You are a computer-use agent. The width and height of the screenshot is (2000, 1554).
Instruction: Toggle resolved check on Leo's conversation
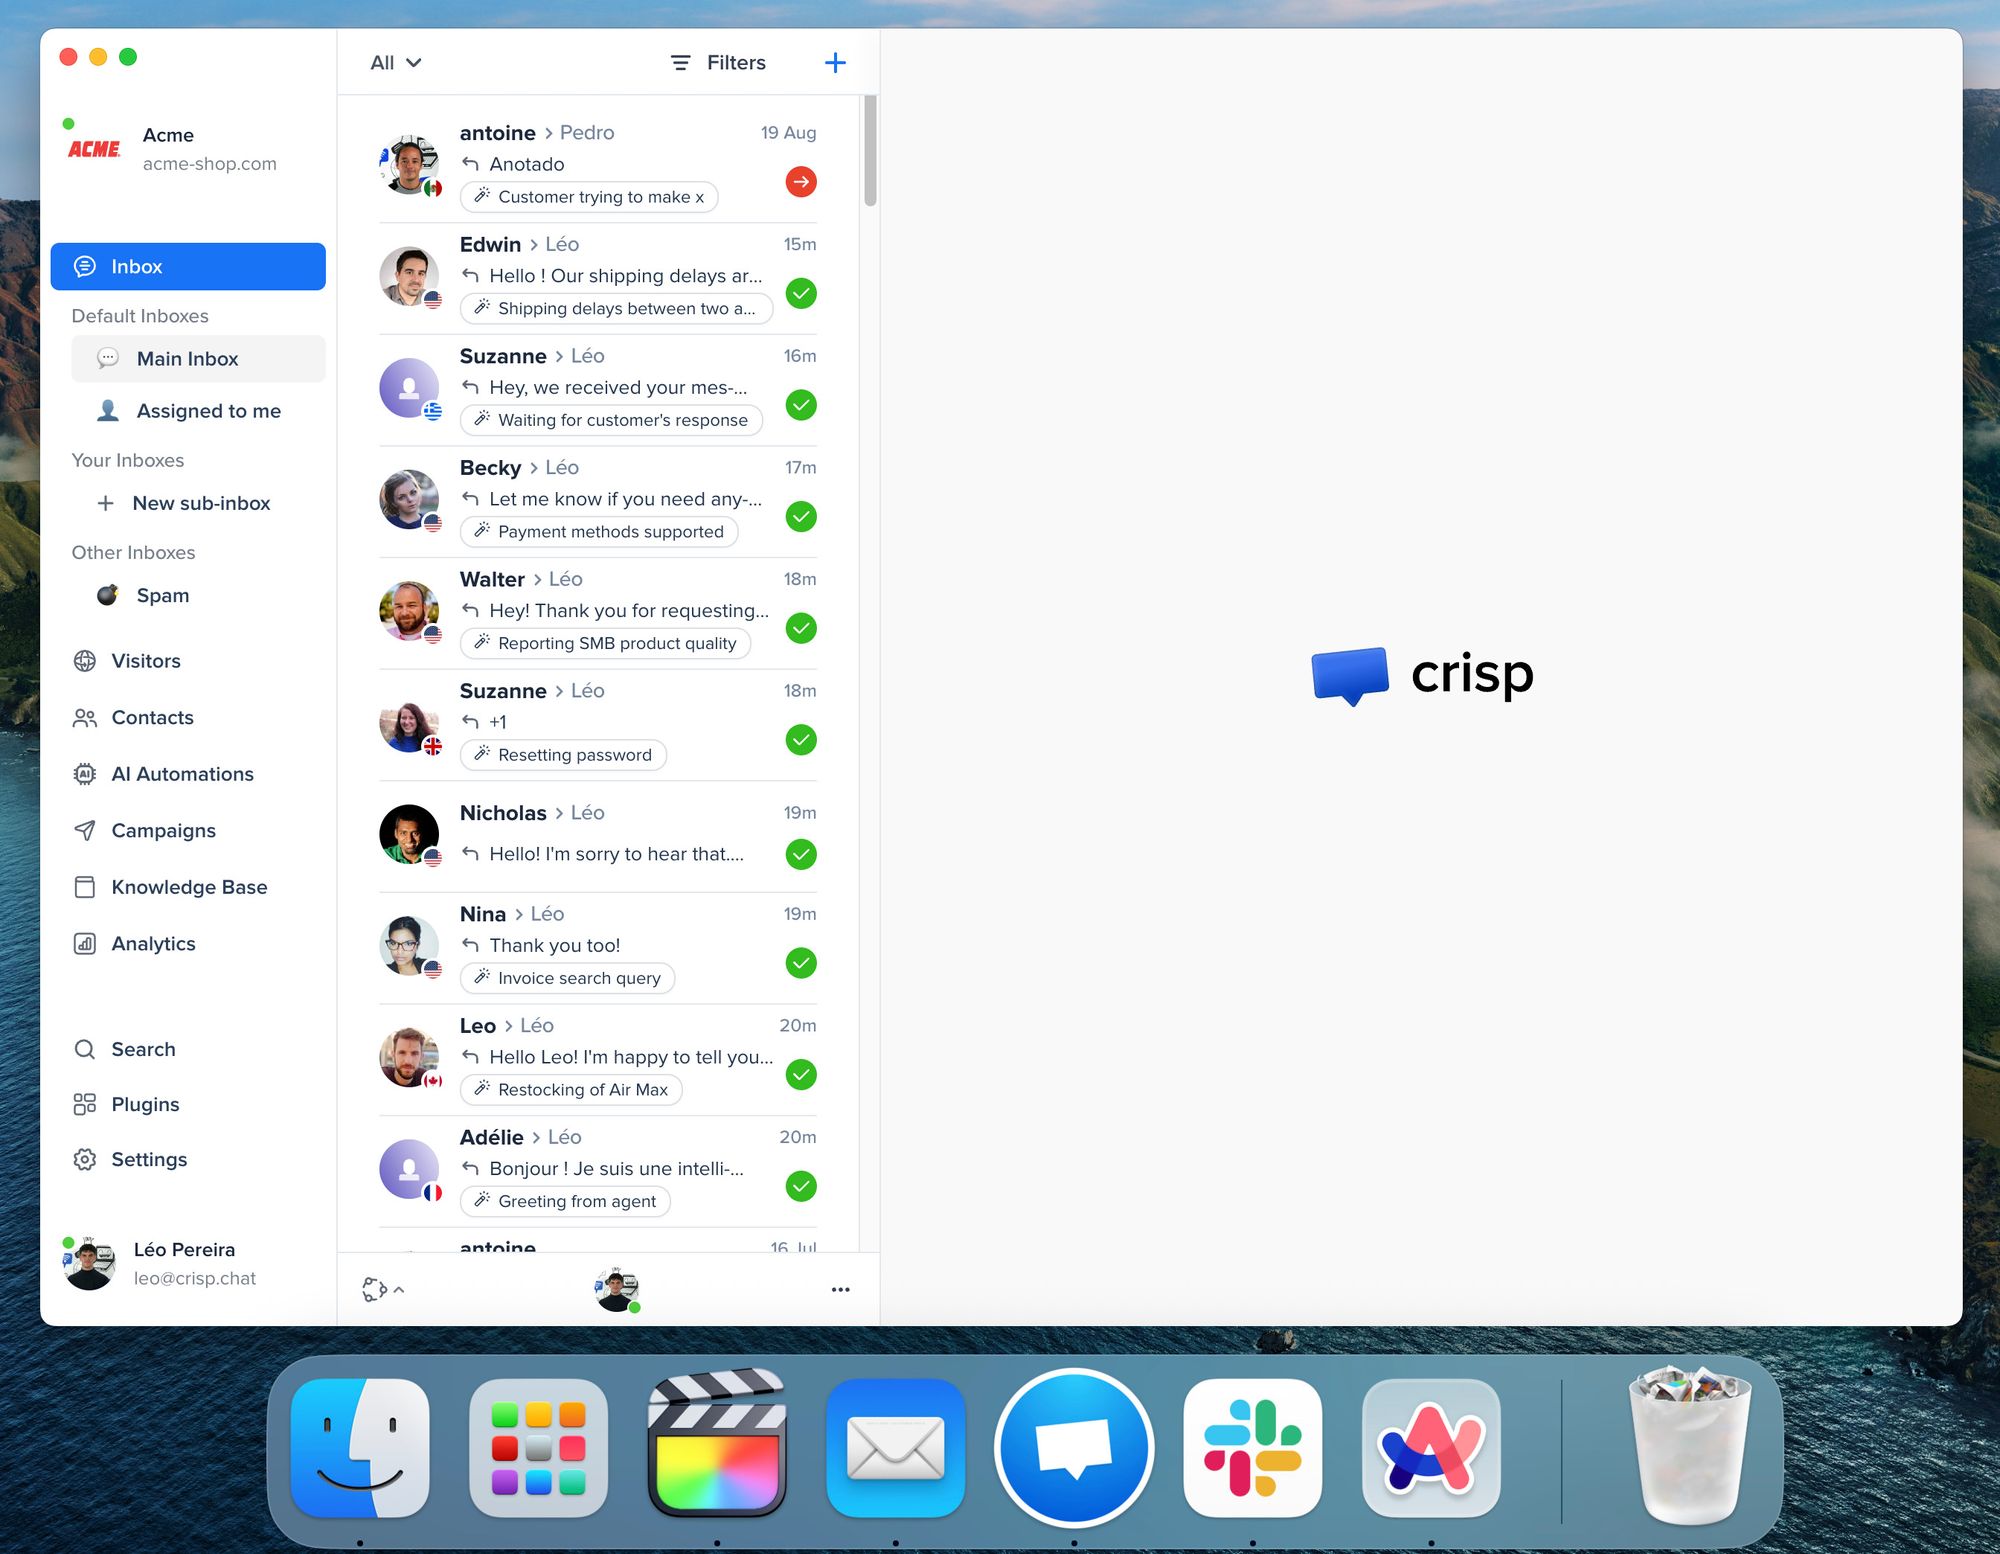801,1075
